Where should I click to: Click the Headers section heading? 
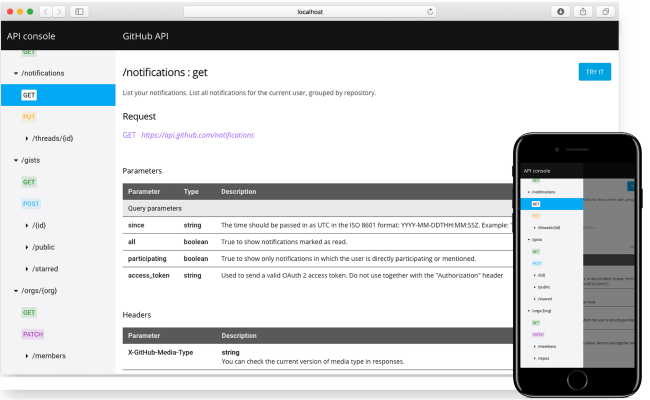click(137, 315)
